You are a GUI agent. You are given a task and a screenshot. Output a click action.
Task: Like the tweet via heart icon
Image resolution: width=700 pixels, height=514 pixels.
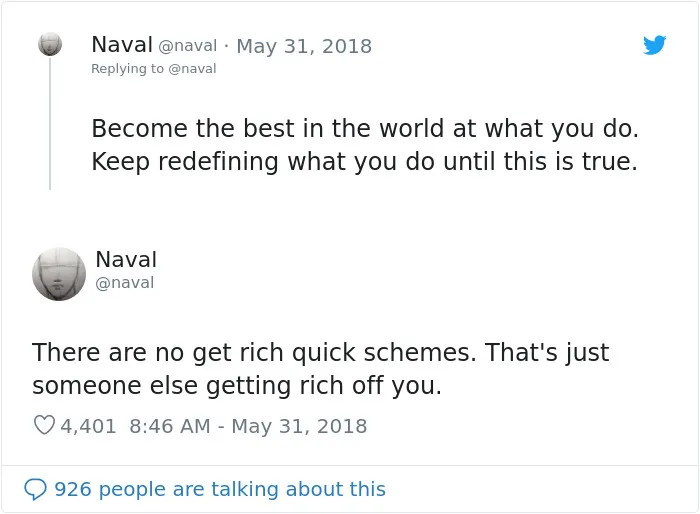tap(44, 425)
